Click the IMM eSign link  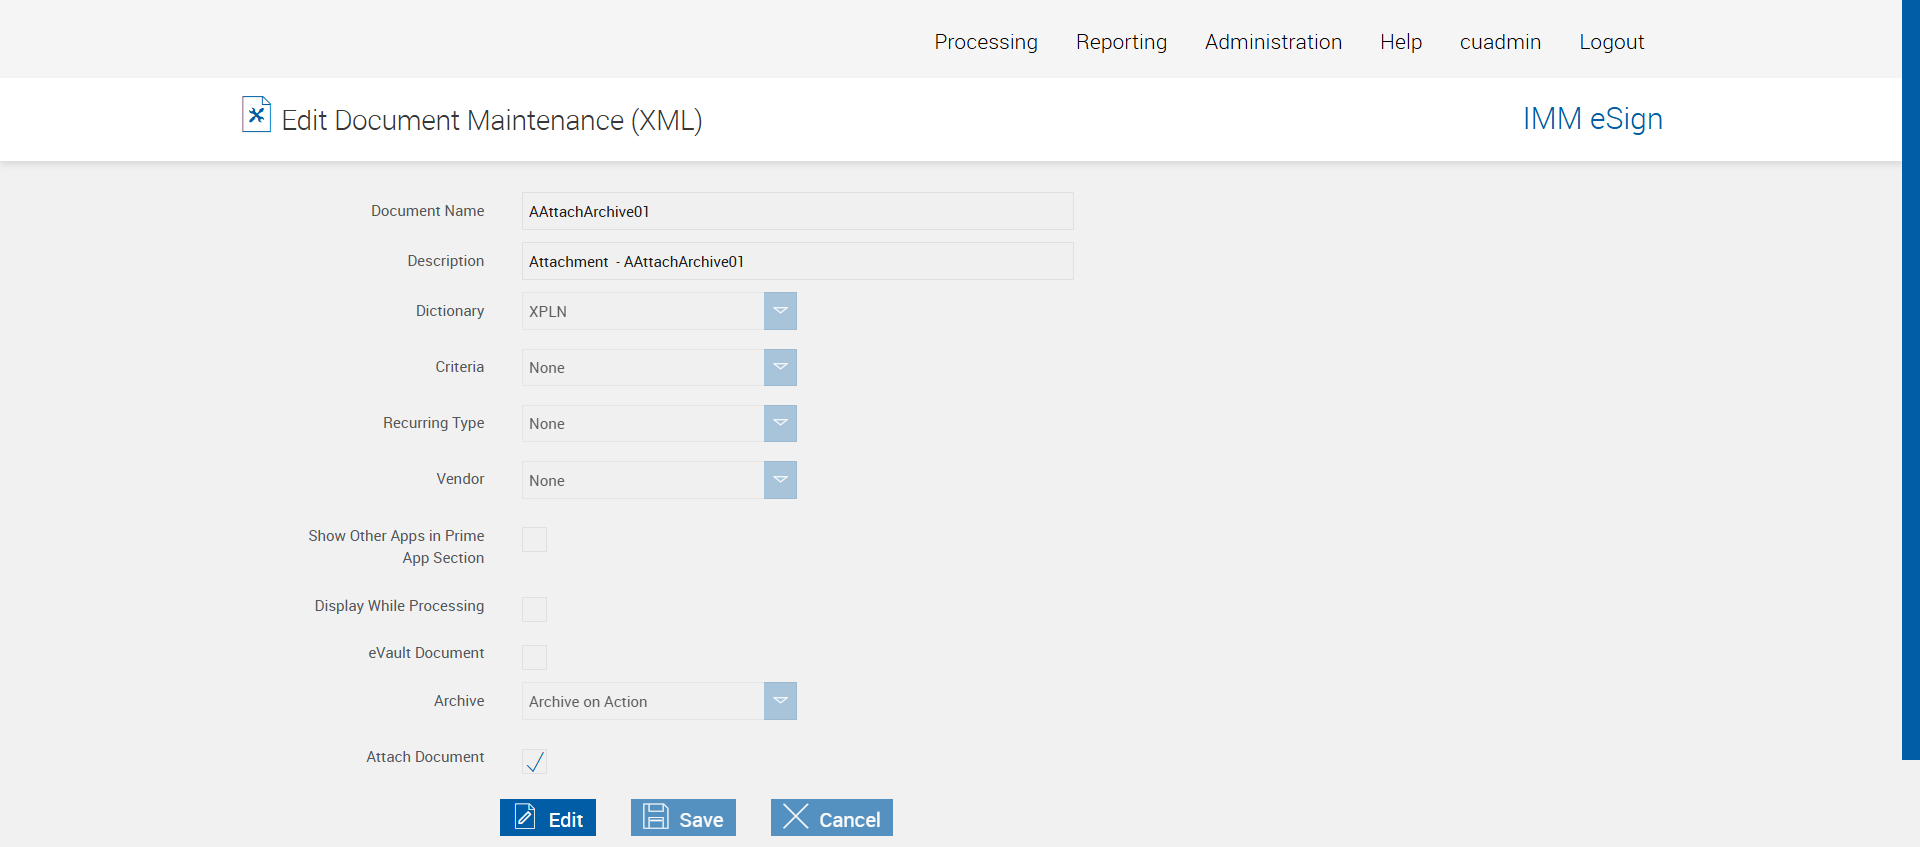[x=1592, y=119]
